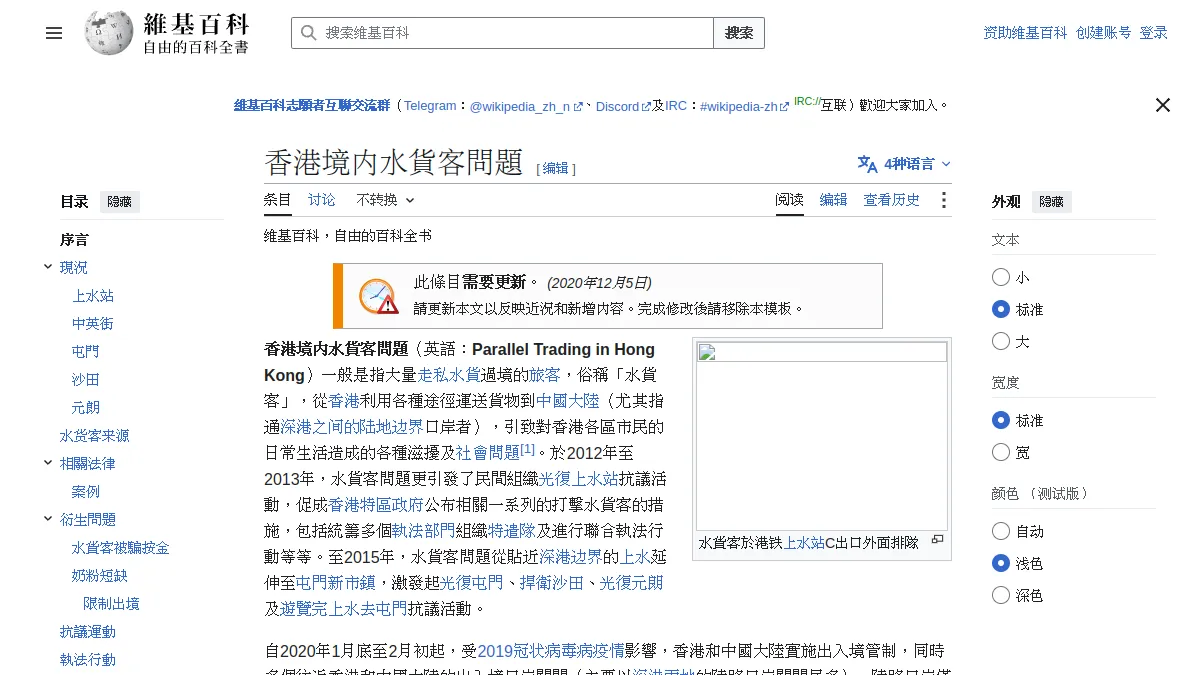Open the 社會問題 article link
1200x675 pixels.
point(488,453)
